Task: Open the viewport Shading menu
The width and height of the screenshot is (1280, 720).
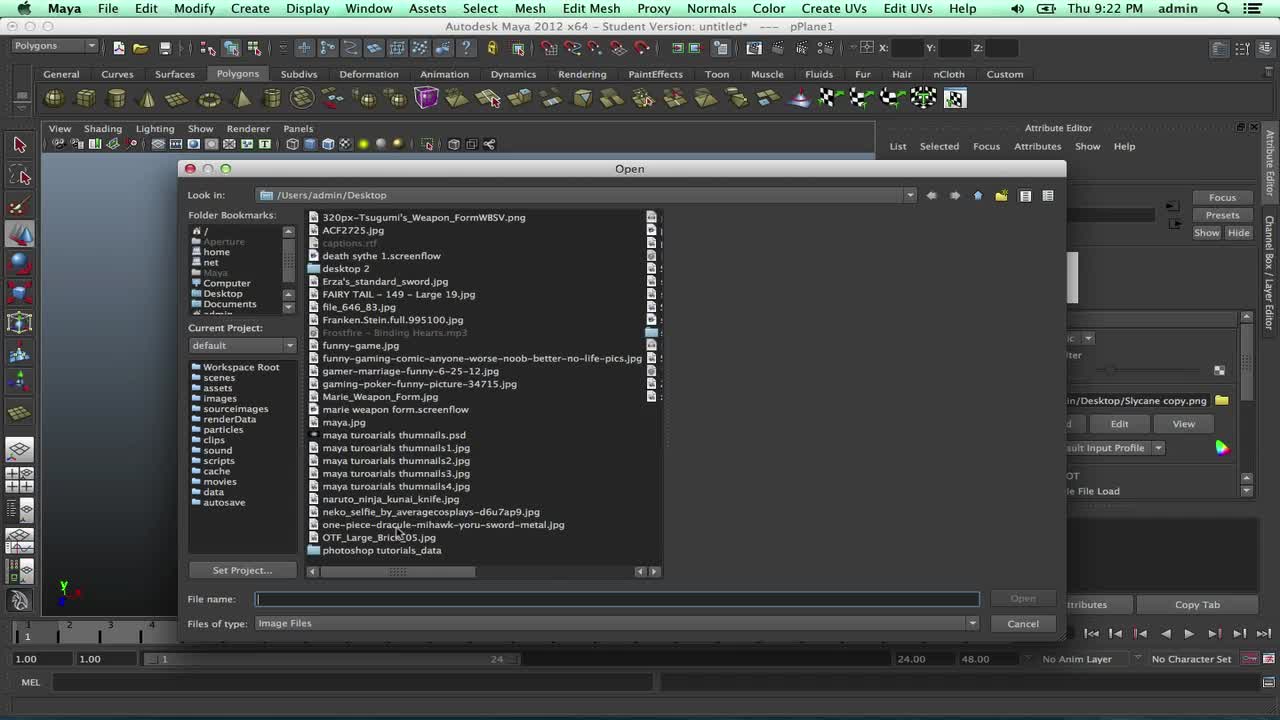Action: point(102,128)
